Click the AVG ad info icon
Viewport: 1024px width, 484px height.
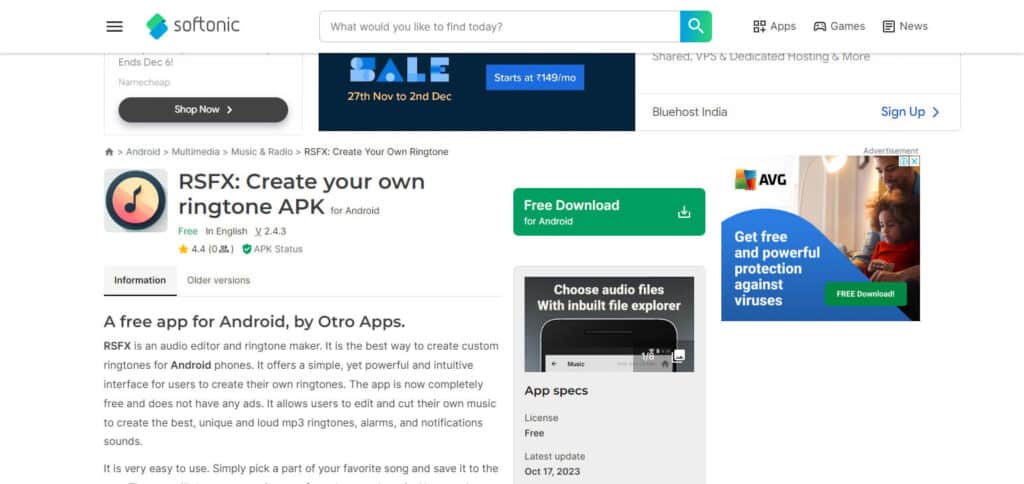(x=904, y=161)
